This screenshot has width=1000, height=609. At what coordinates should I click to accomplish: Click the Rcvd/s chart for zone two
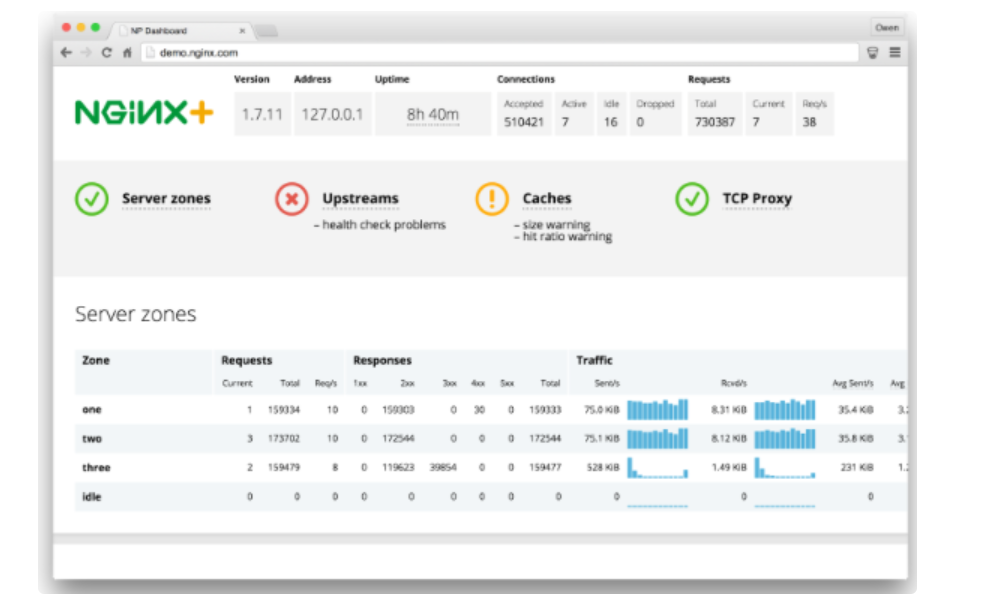tap(784, 439)
